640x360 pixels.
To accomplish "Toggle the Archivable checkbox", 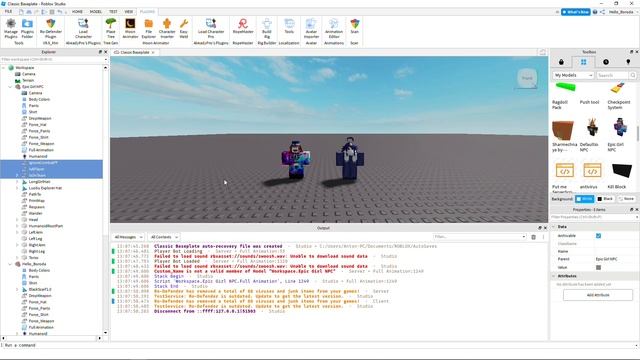I will (598, 236).
